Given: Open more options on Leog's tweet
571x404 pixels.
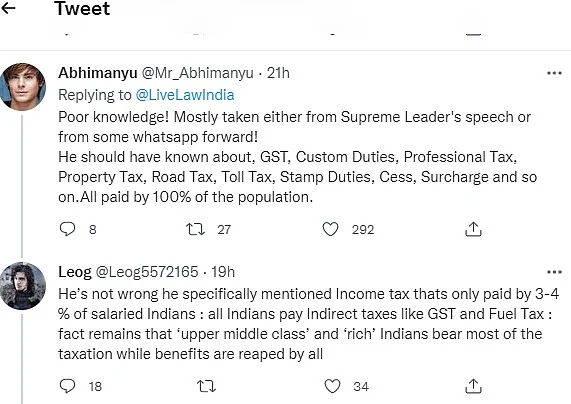Looking at the screenshot, I should [554, 272].
